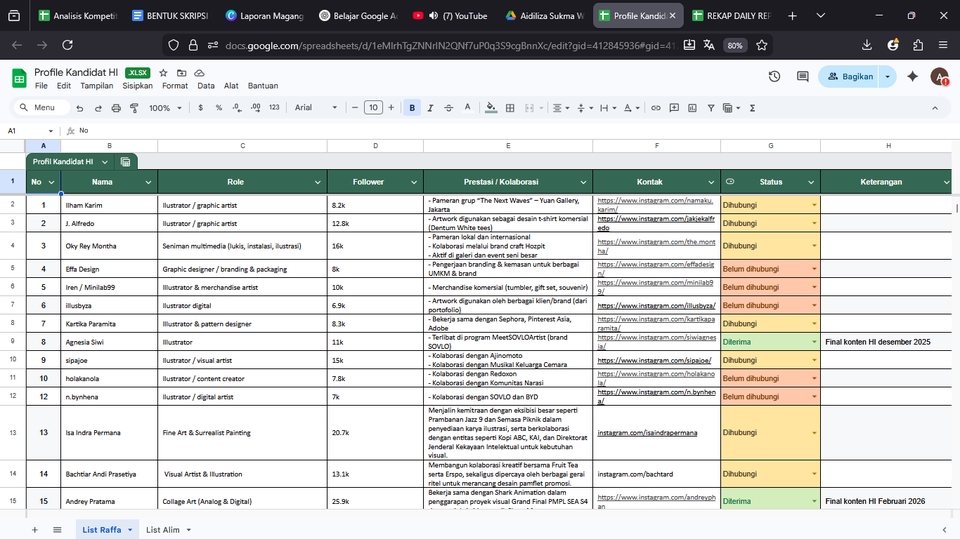Viewport: 960px width, 539px height.
Task: Open the Format menu
Action: tap(174, 86)
